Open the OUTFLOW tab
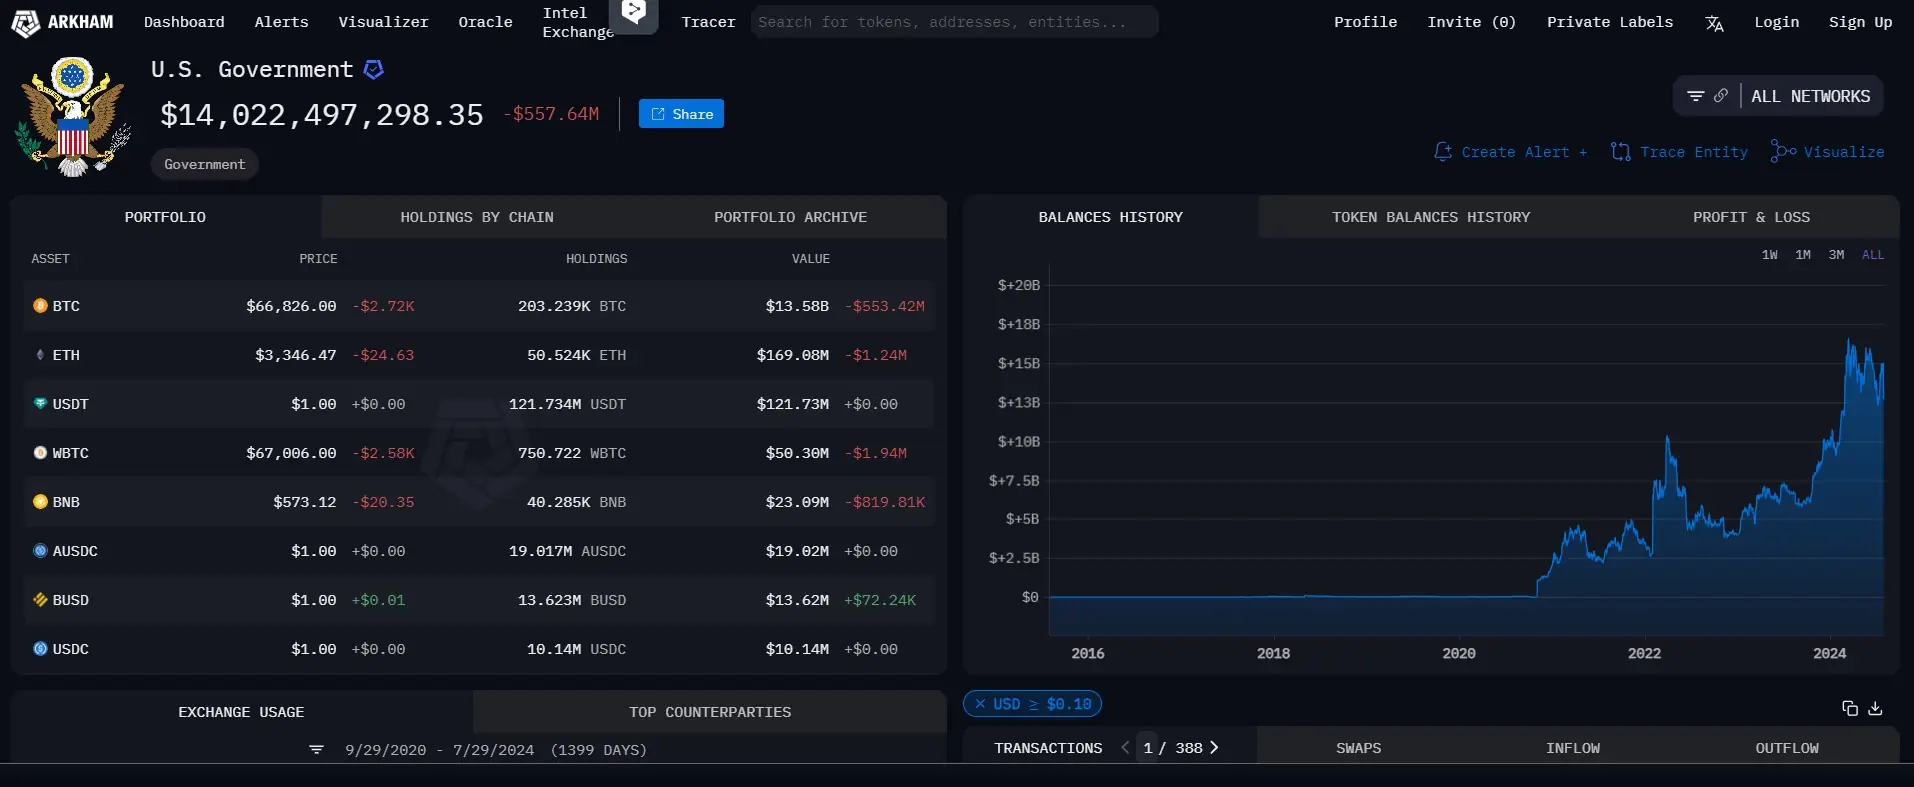Viewport: 1914px width, 787px height. point(1787,748)
